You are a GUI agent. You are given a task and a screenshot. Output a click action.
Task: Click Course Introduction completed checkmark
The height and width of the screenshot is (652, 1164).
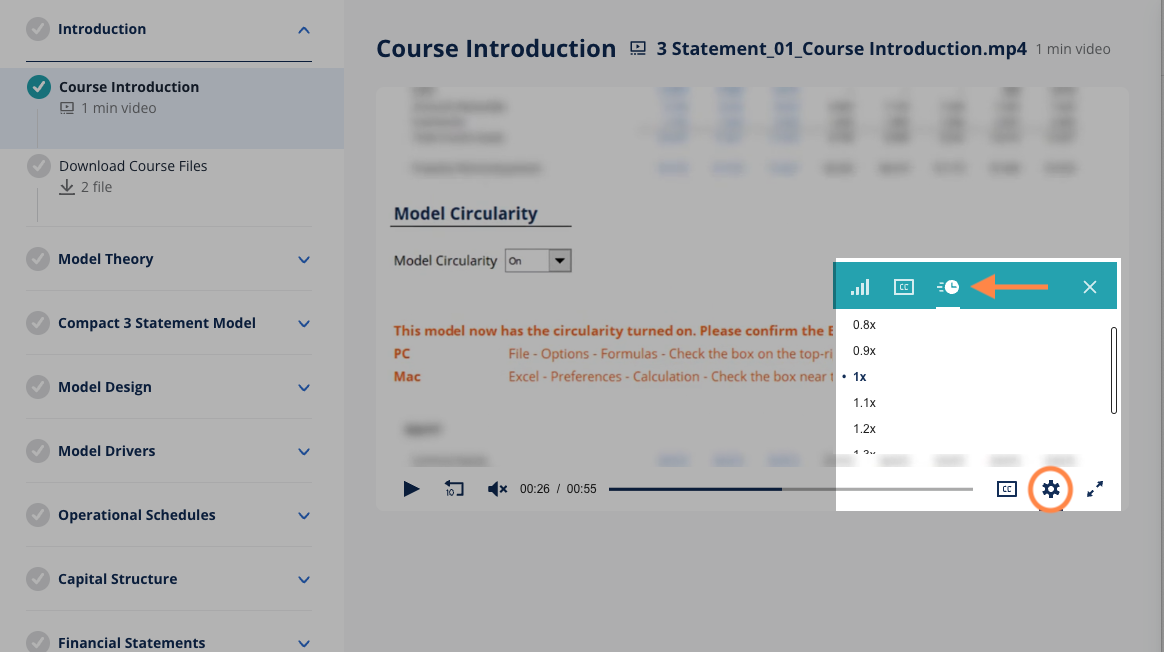39,87
